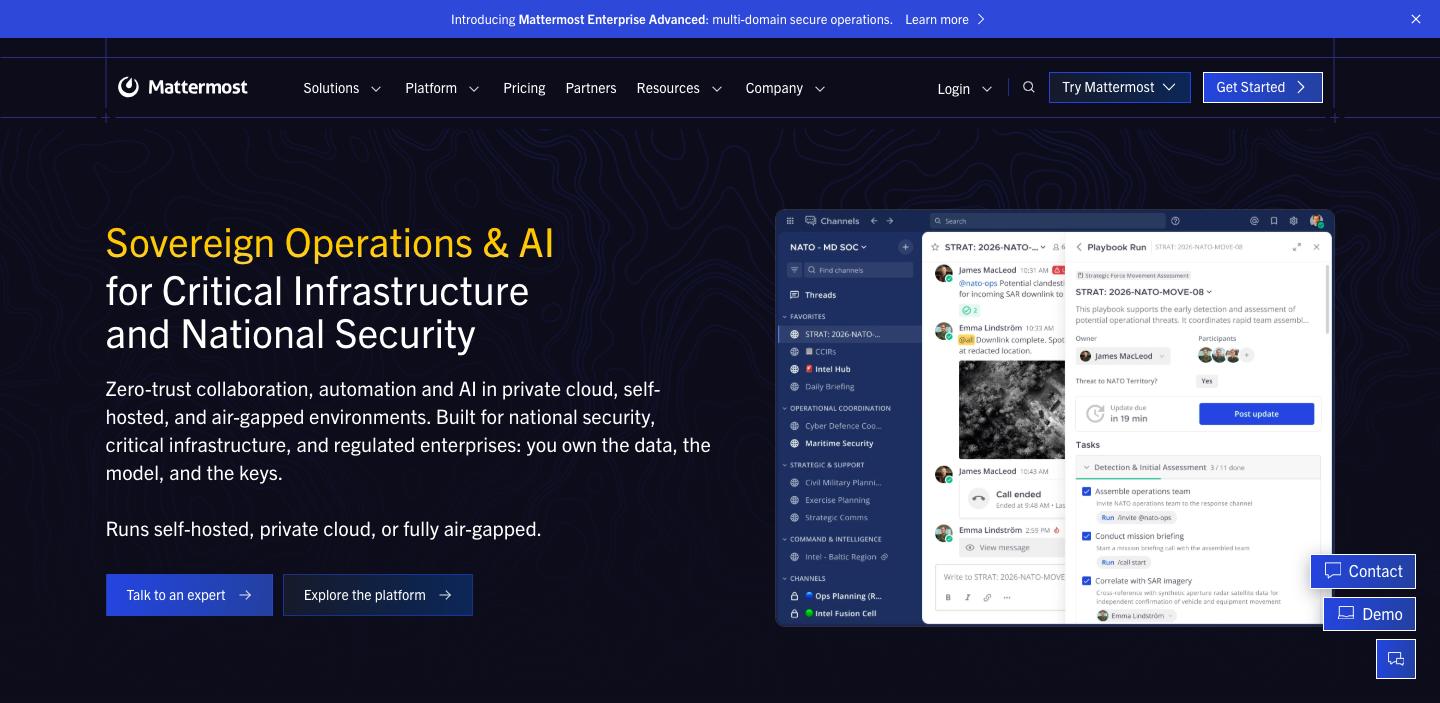Open the NATO - MD SOC team menu
This screenshot has width=1440, height=703.
pyautogui.click(x=828, y=247)
